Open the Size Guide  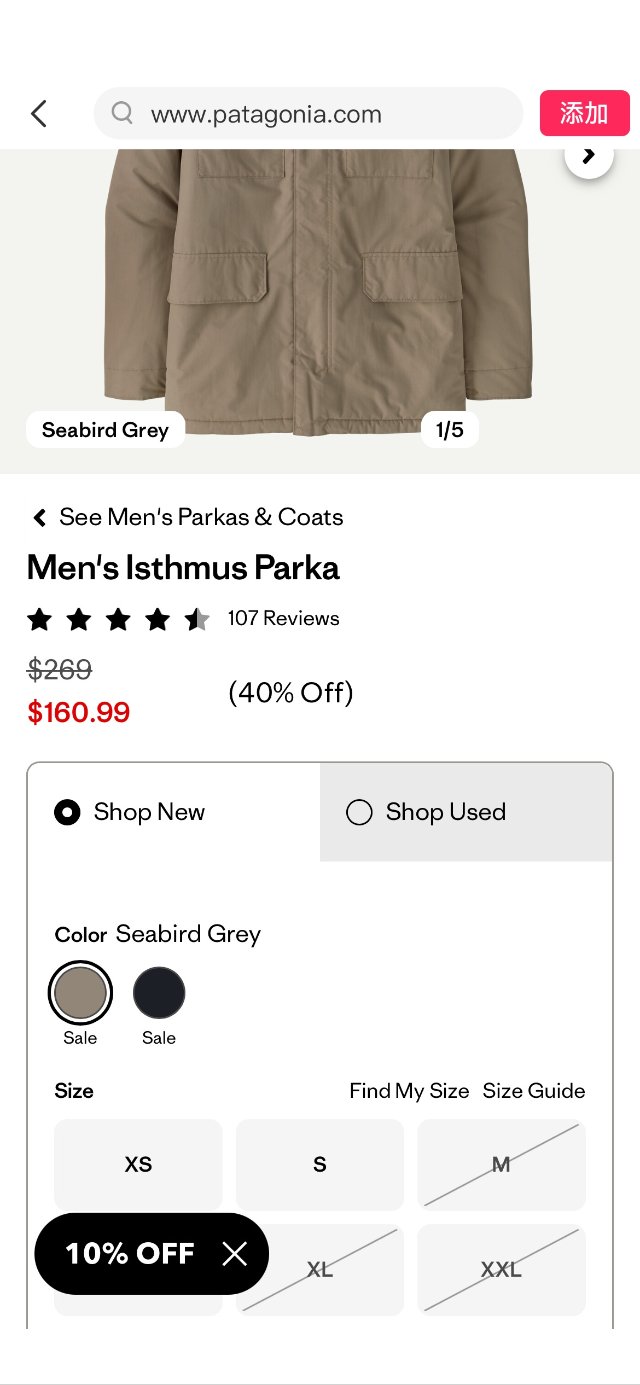[535, 1091]
